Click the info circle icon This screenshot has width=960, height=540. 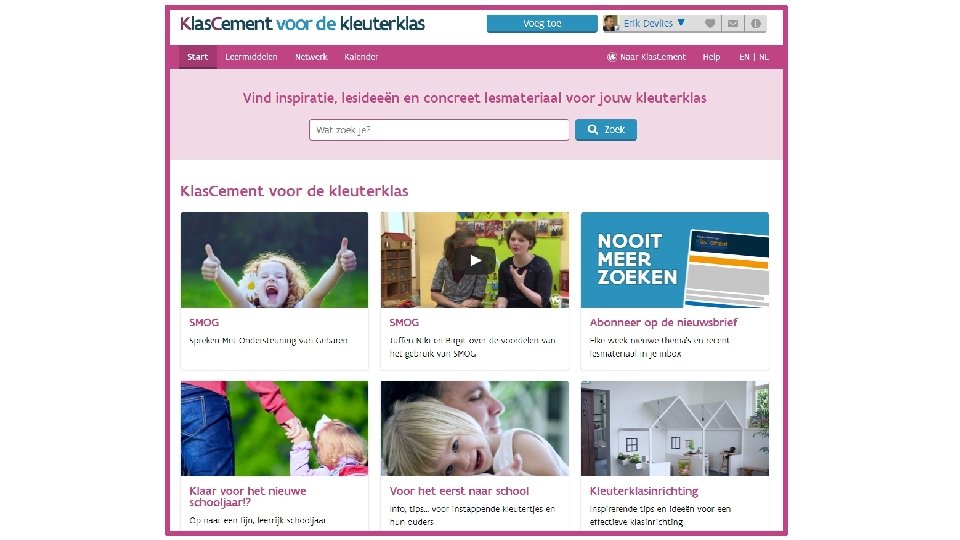coord(756,23)
